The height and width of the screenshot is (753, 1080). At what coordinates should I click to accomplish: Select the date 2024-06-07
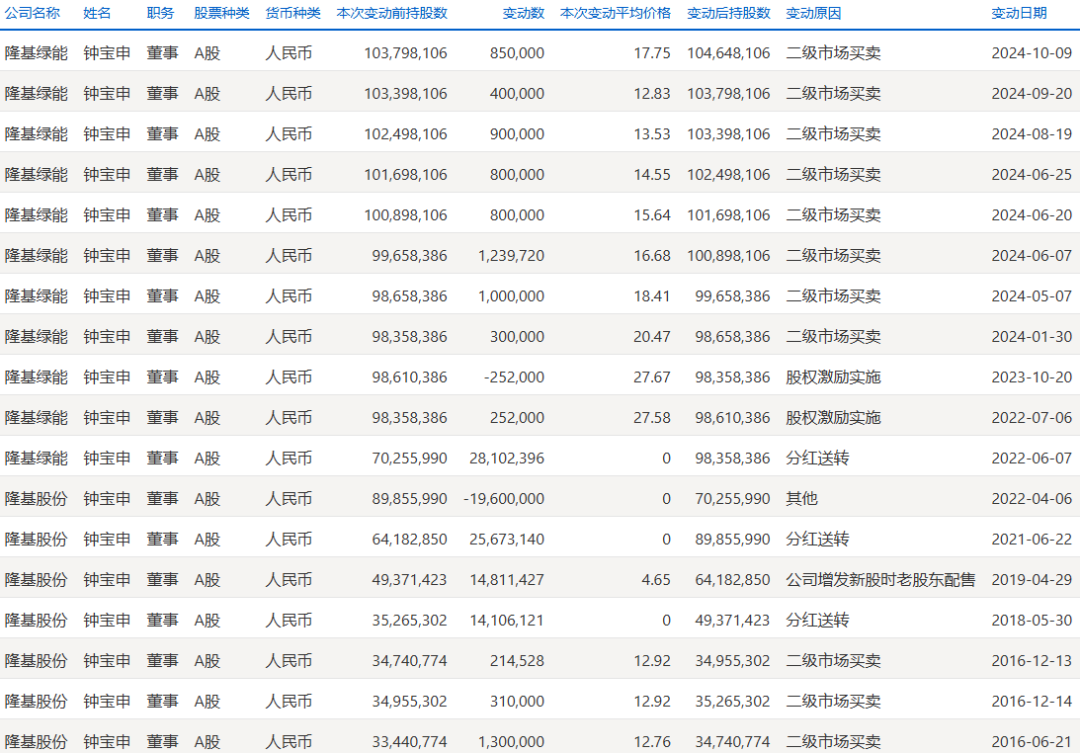point(1032,256)
